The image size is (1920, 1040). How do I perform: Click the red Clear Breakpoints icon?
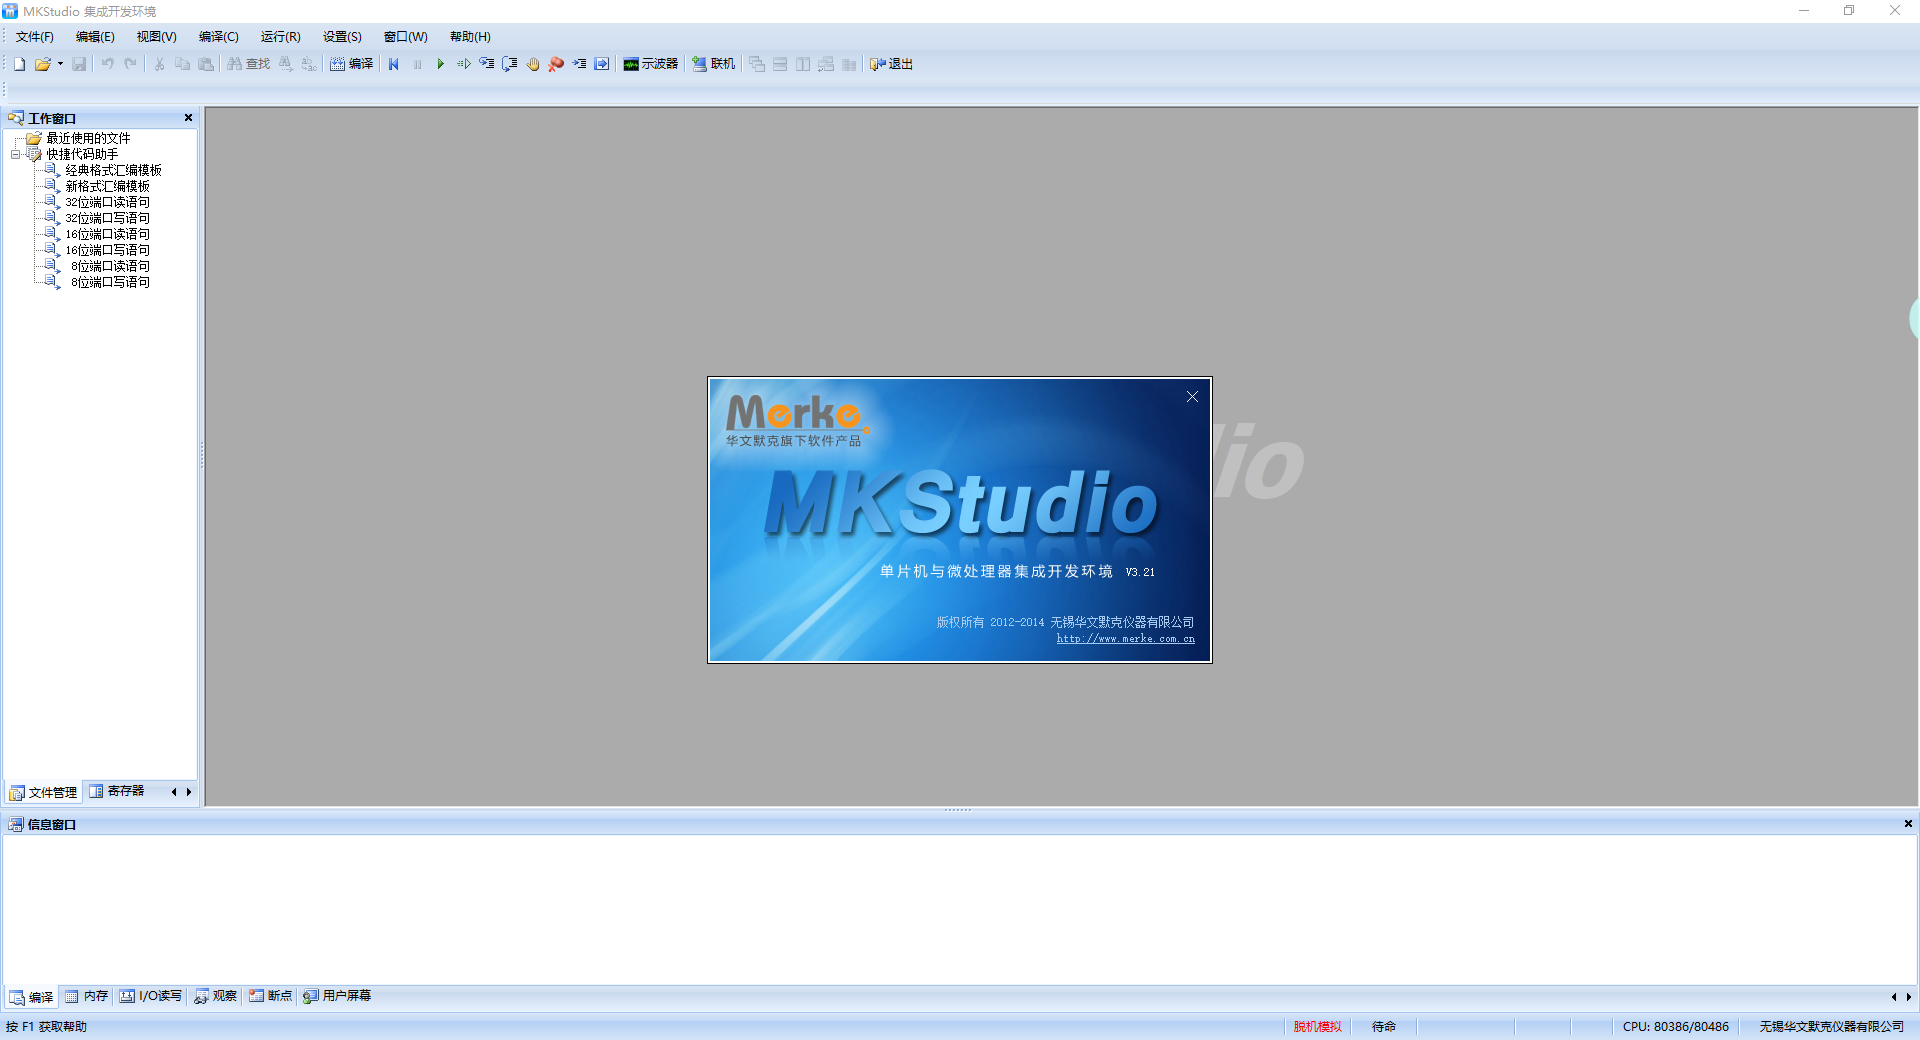556,64
